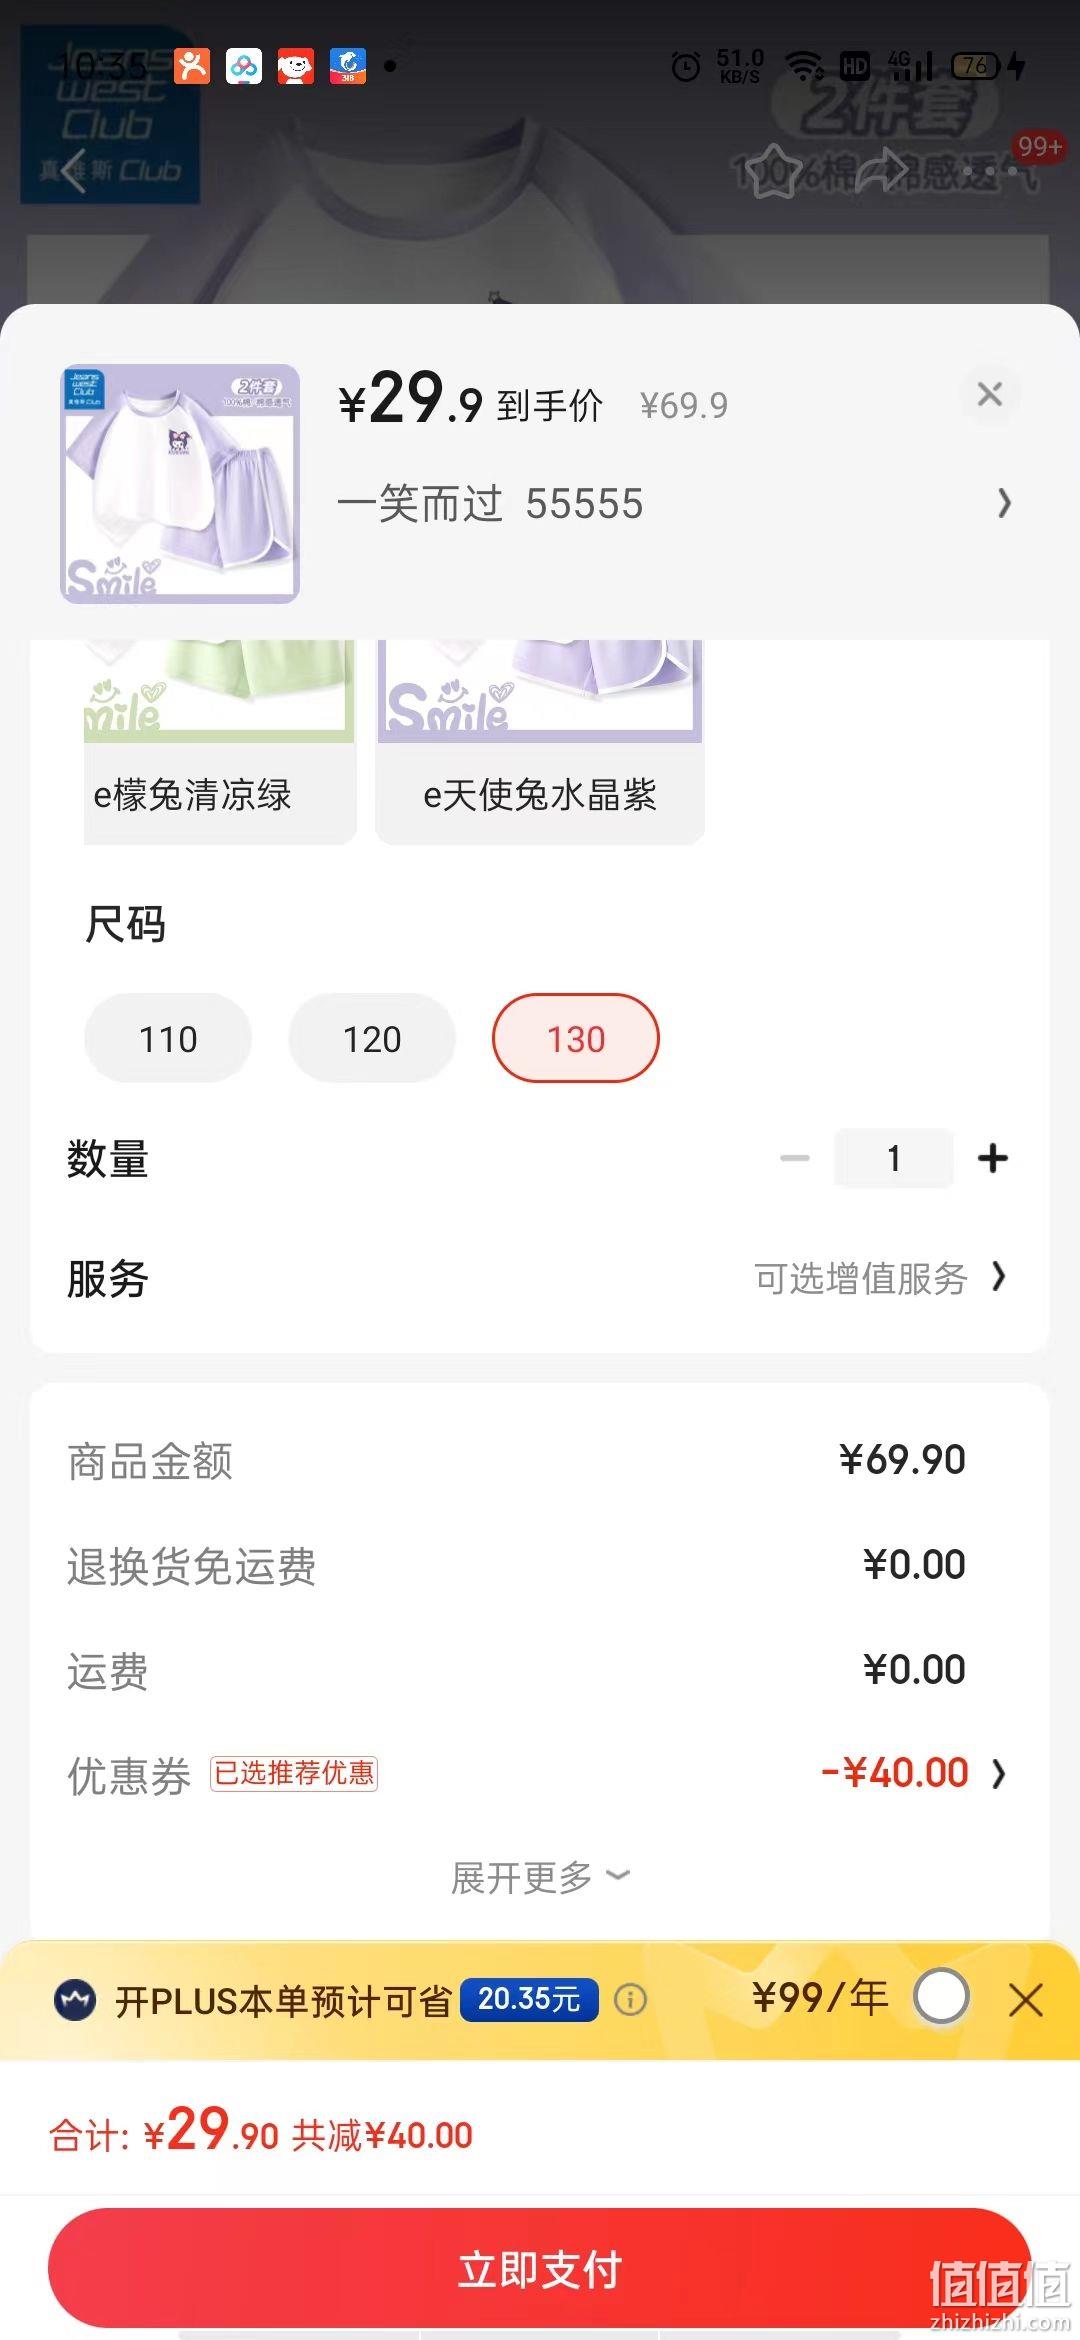Open coupon details chevron at -¥40.00
This screenshot has height=2340, width=1080.
[x=998, y=1774]
